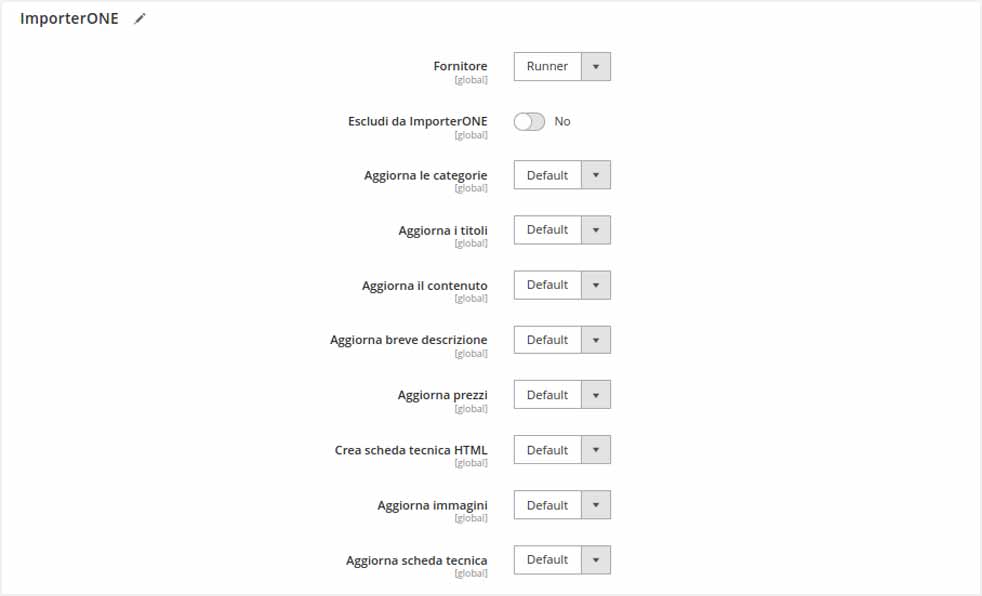Open the Aggiorna le categorie dropdown
Screen dimensions: 982x596
tap(562, 175)
